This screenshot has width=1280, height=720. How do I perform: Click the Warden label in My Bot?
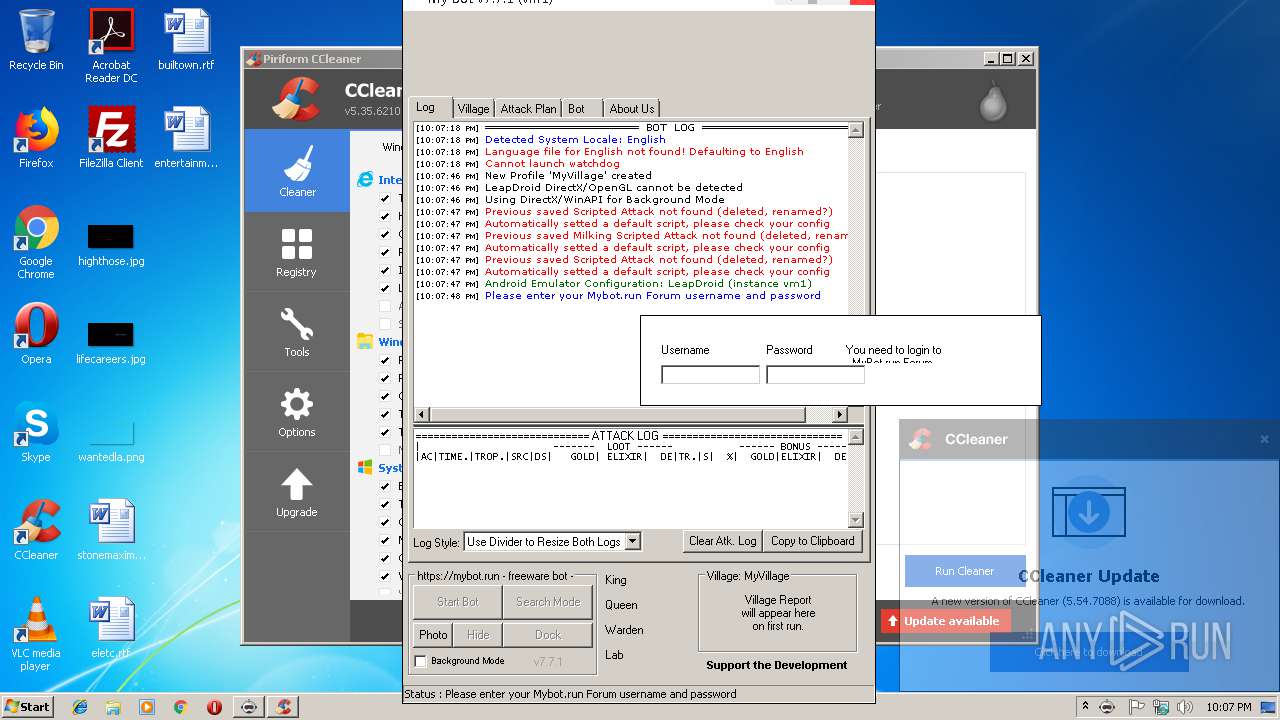point(624,630)
